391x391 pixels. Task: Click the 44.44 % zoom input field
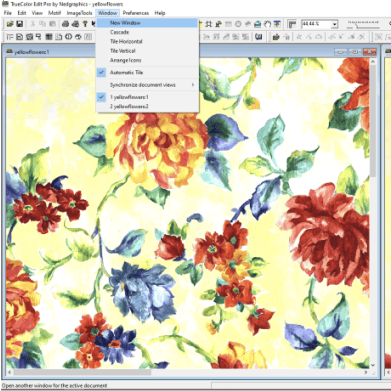[317, 24]
